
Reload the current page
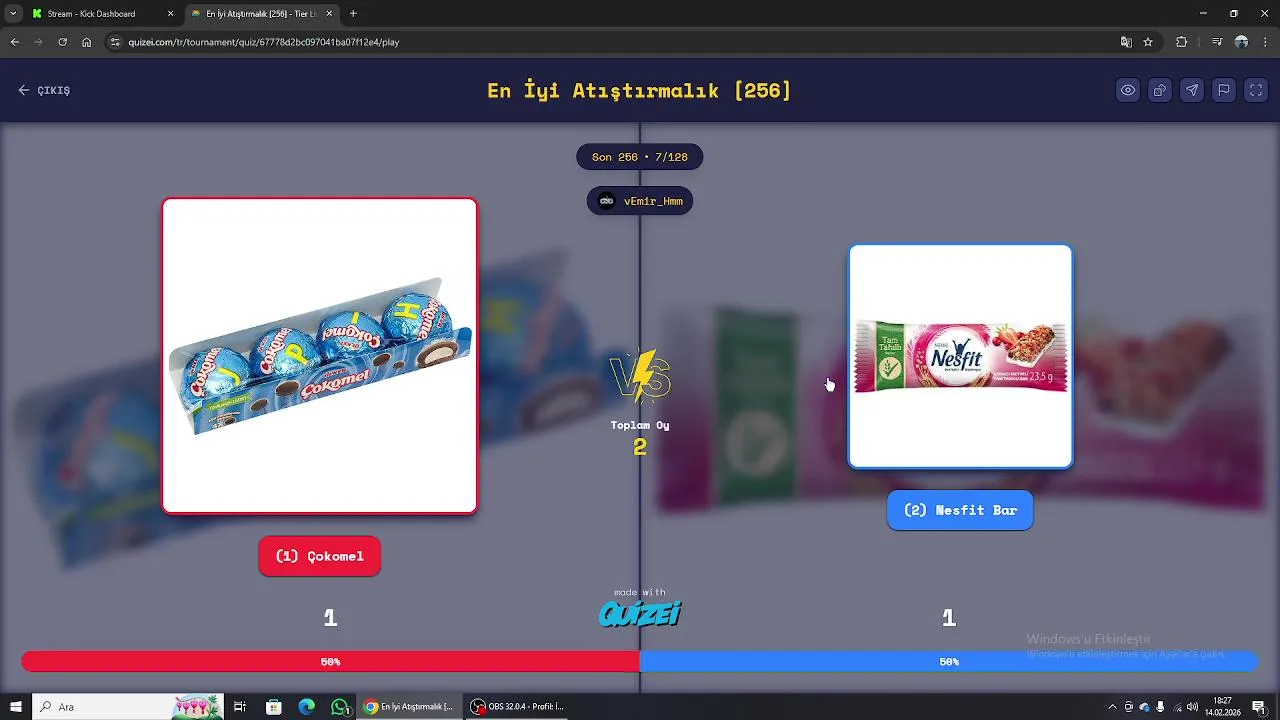pos(63,42)
